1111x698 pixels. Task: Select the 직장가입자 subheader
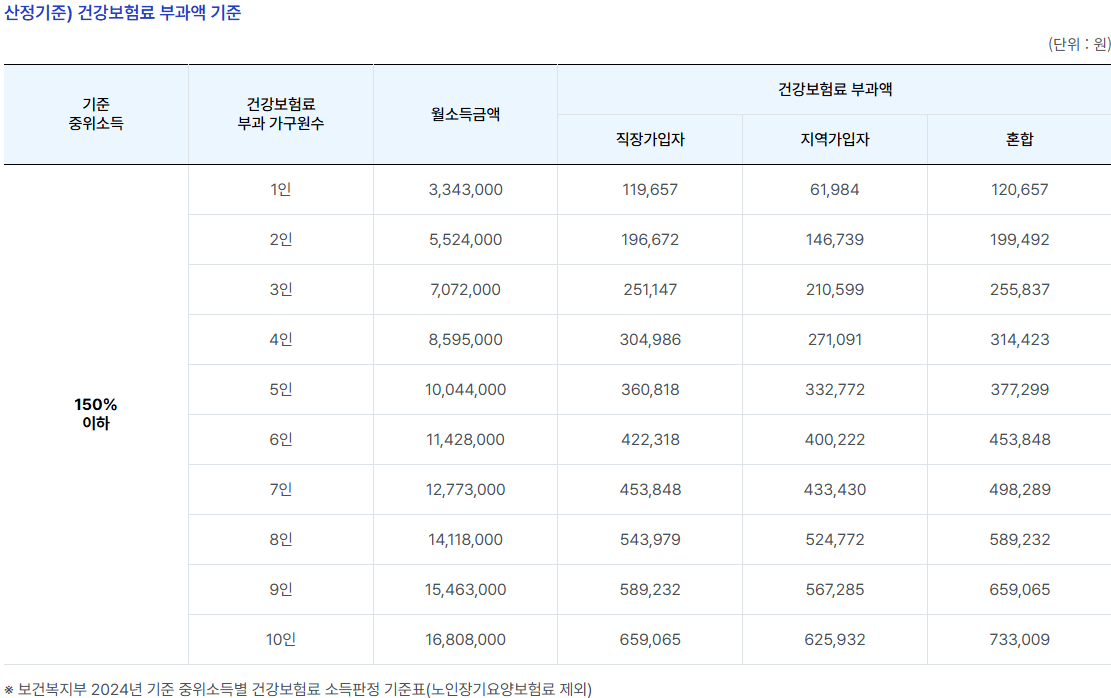(x=648, y=138)
